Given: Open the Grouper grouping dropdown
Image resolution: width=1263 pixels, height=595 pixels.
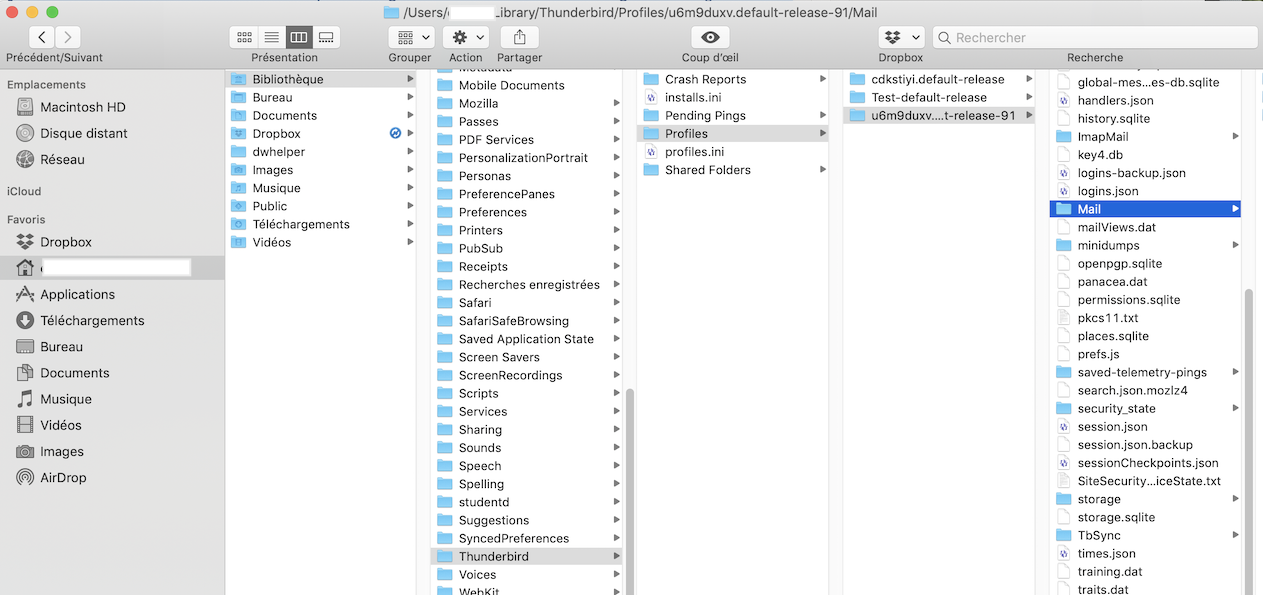Looking at the screenshot, I should point(411,37).
